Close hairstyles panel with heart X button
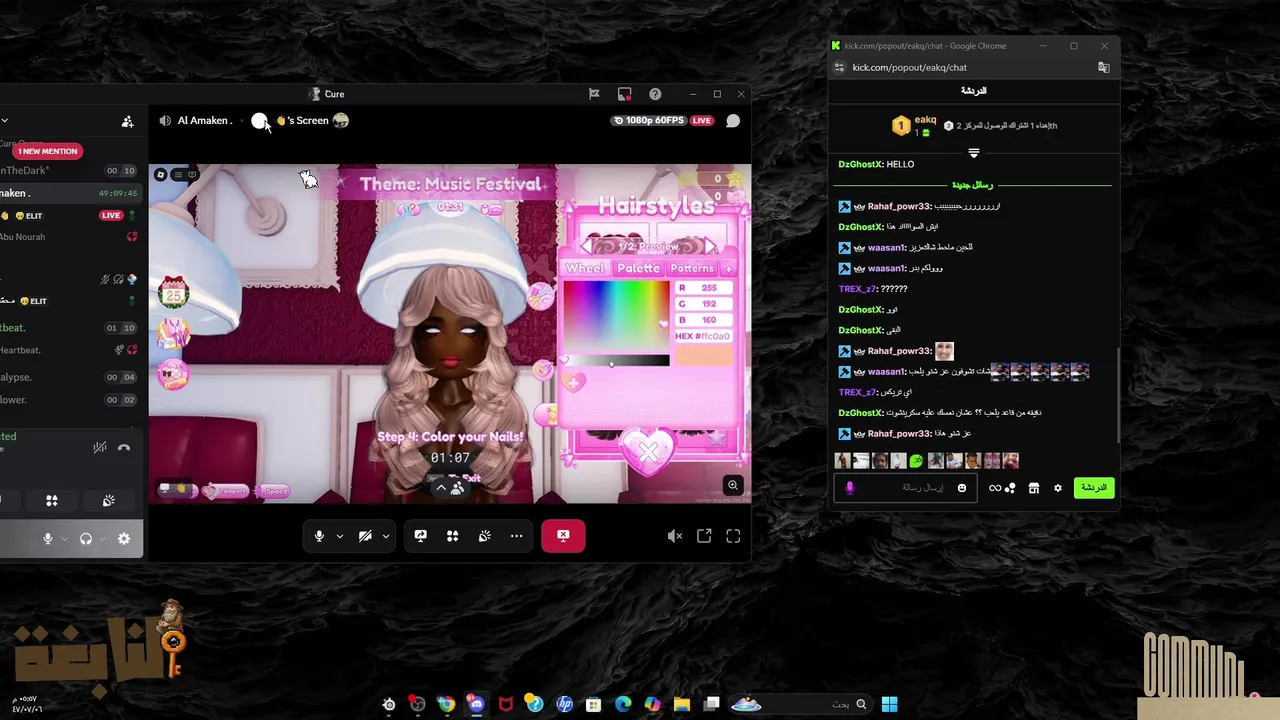The height and width of the screenshot is (720, 1280). tap(648, 452)
